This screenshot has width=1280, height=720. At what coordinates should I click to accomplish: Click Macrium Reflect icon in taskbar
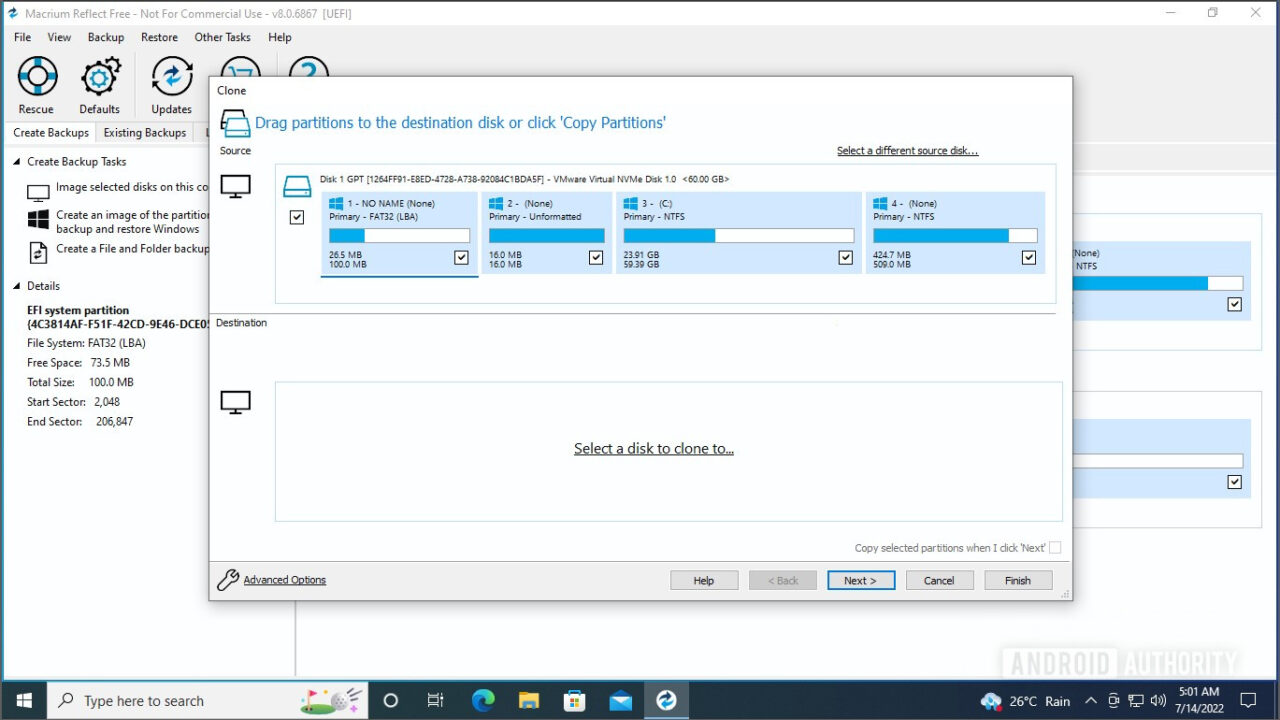click(666, 700)
